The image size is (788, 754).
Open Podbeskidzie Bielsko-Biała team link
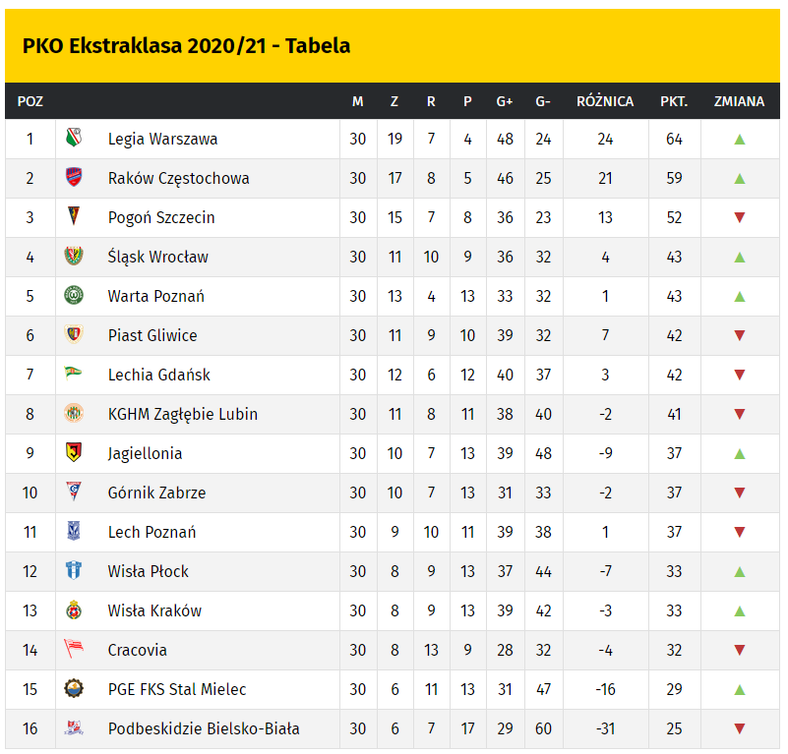click(203, 728)
